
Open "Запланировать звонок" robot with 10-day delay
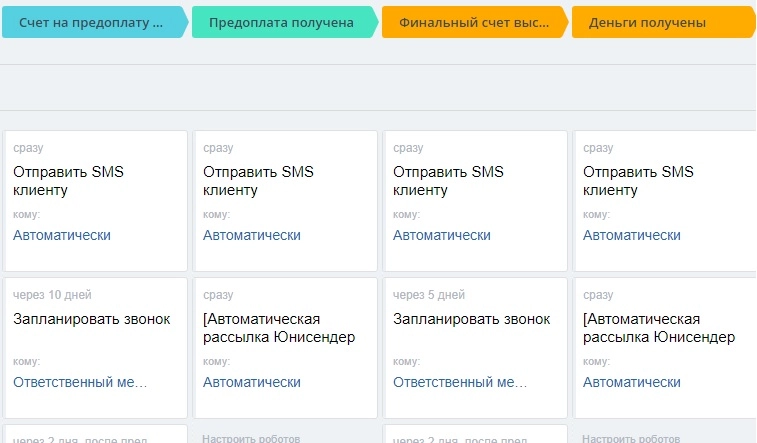(x=92, y=319)
